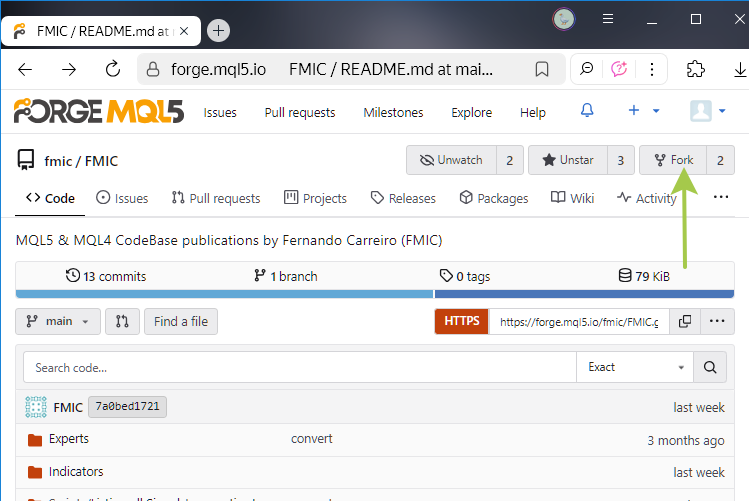Viewport: 749px width, 501px height.
Task: Open the Exact search mode dropdown
Action: 635,367
